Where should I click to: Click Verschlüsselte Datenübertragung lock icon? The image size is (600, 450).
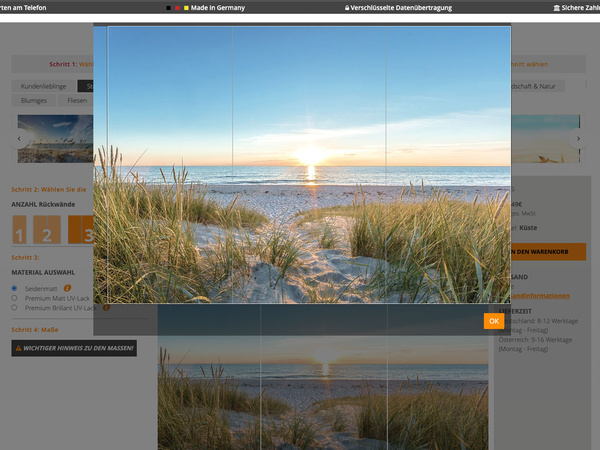[x=347, y=8]
